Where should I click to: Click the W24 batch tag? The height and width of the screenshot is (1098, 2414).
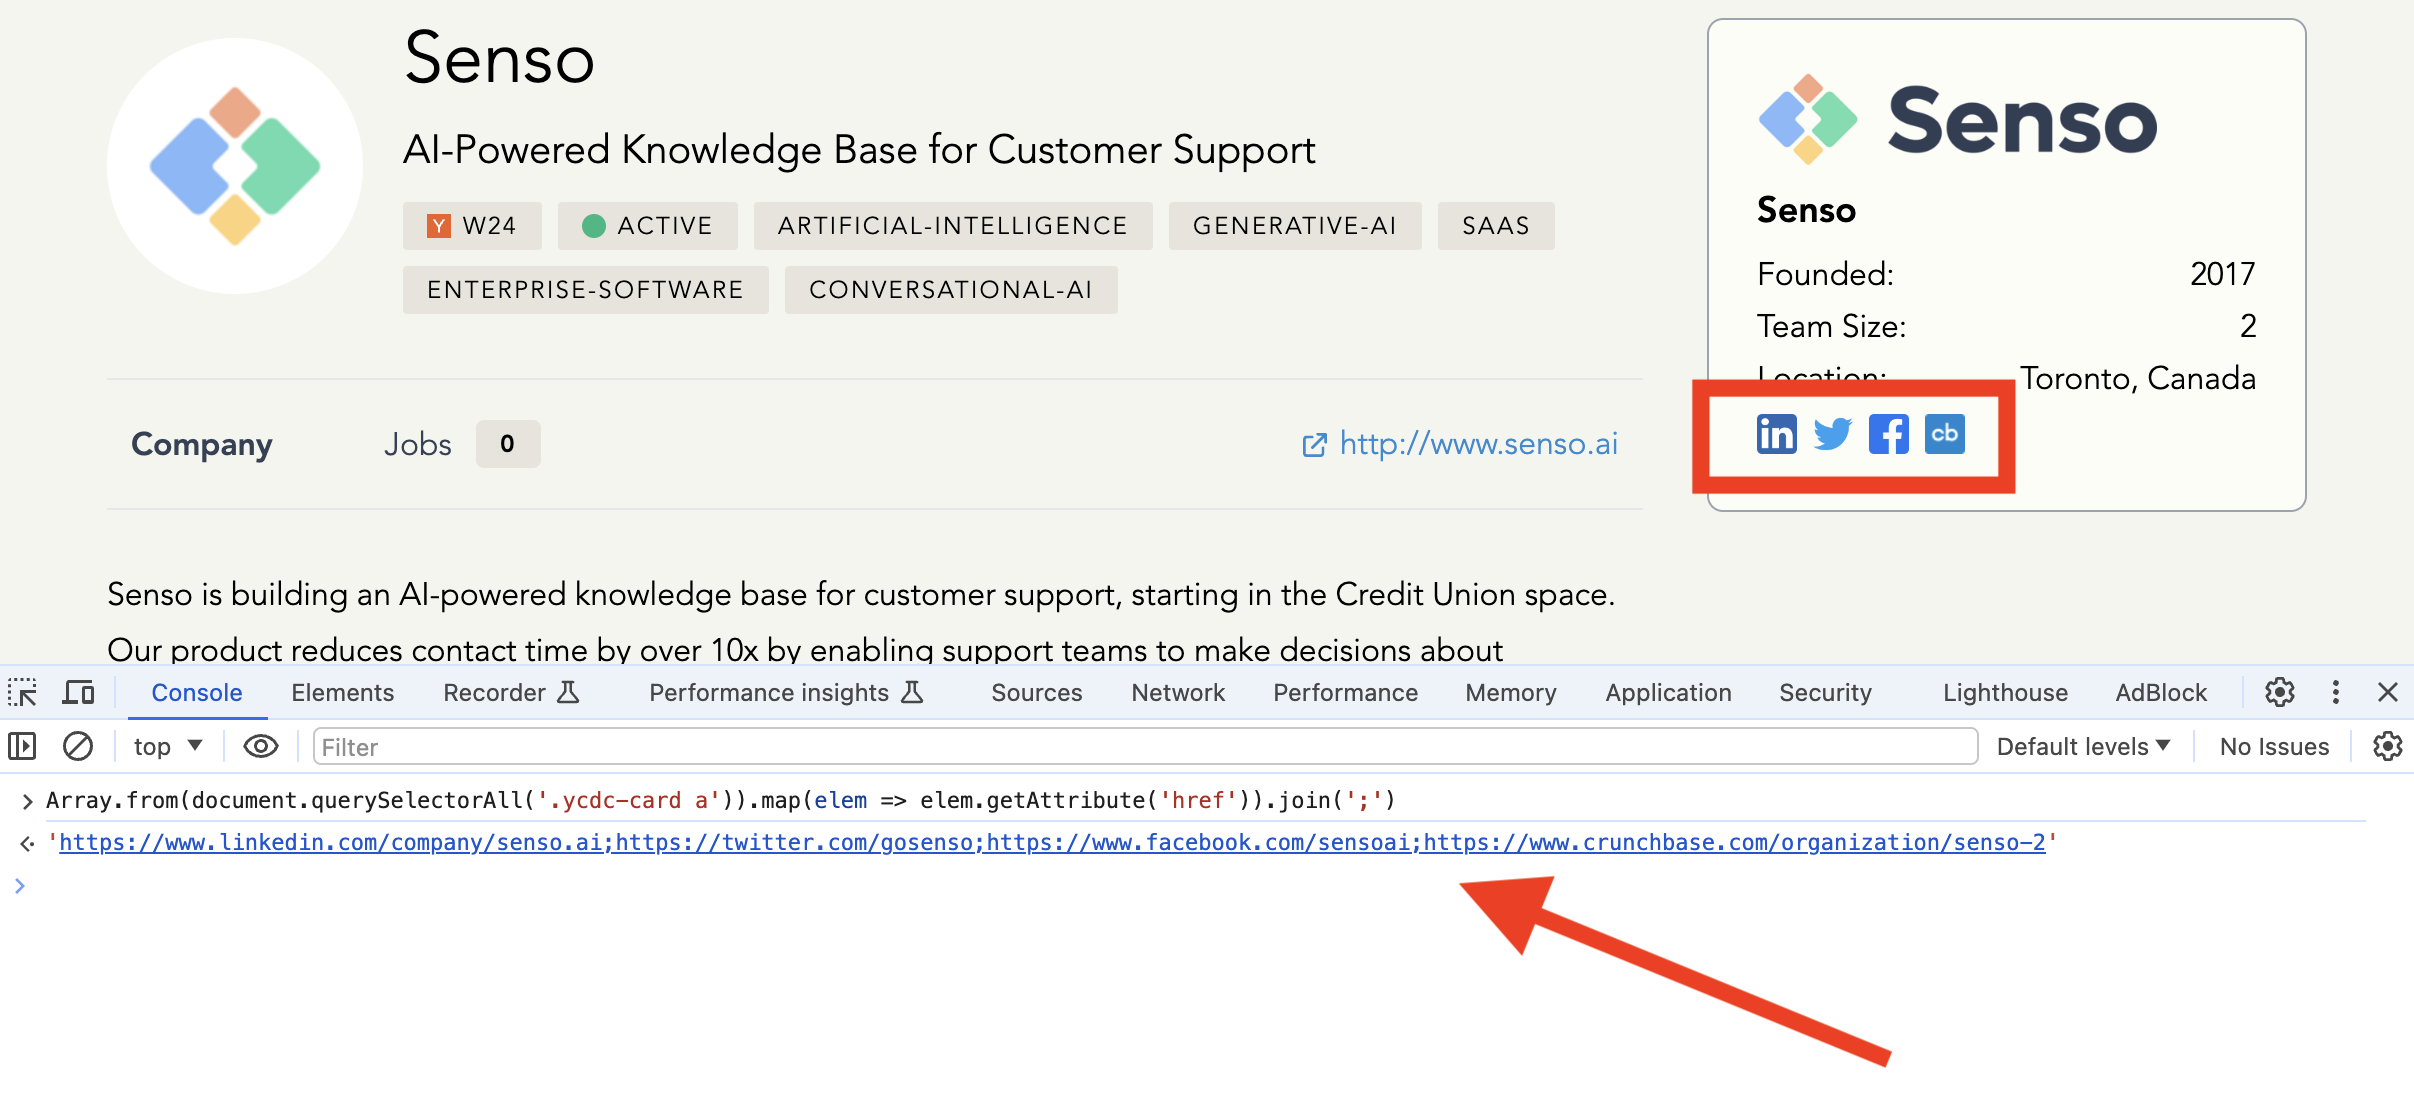coord(472,226)
